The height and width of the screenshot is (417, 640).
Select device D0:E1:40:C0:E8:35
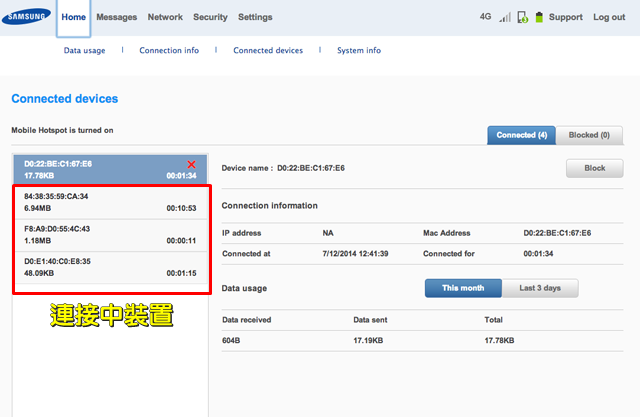pos(110,268)
